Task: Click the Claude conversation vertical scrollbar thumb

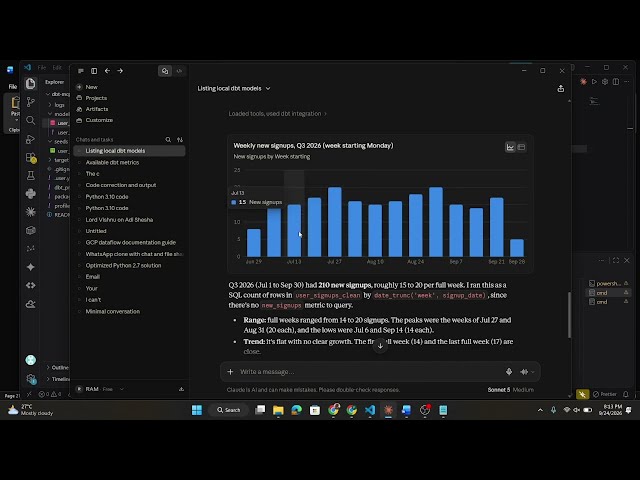Action: [x=569, y=315]
